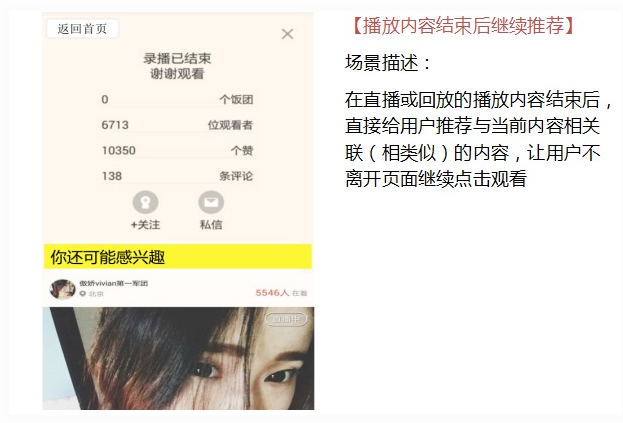Select the 0 个饭团 stat row

[x=177, y=99]
